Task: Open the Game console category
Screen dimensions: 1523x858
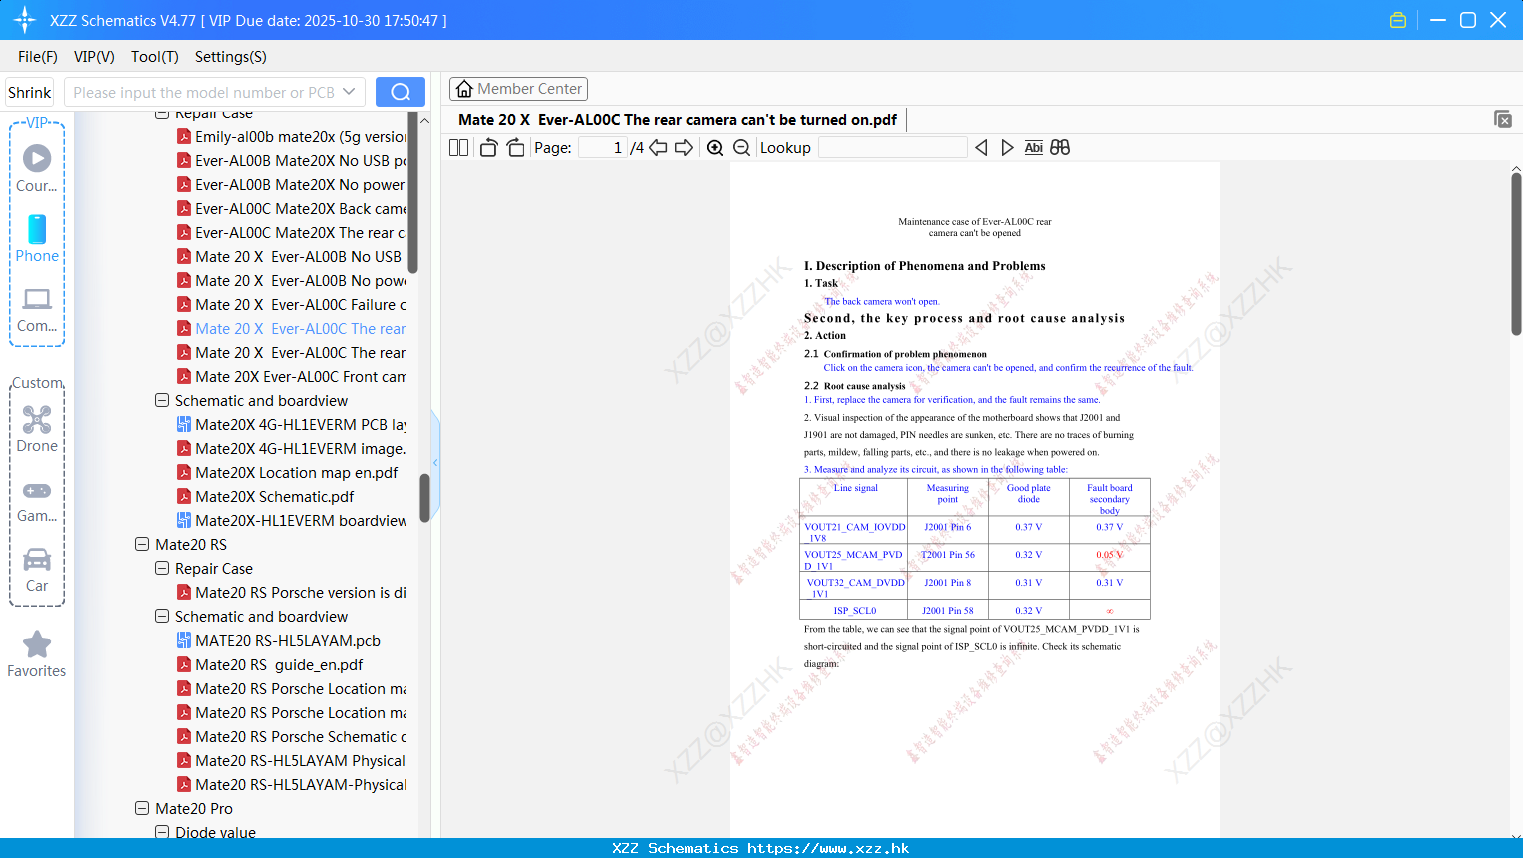Action: [37, 500]
